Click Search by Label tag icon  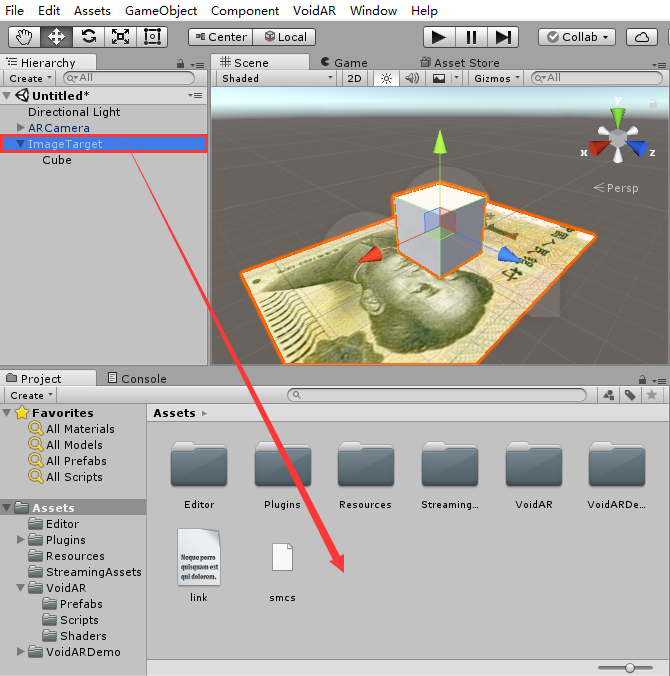(630, 395)
